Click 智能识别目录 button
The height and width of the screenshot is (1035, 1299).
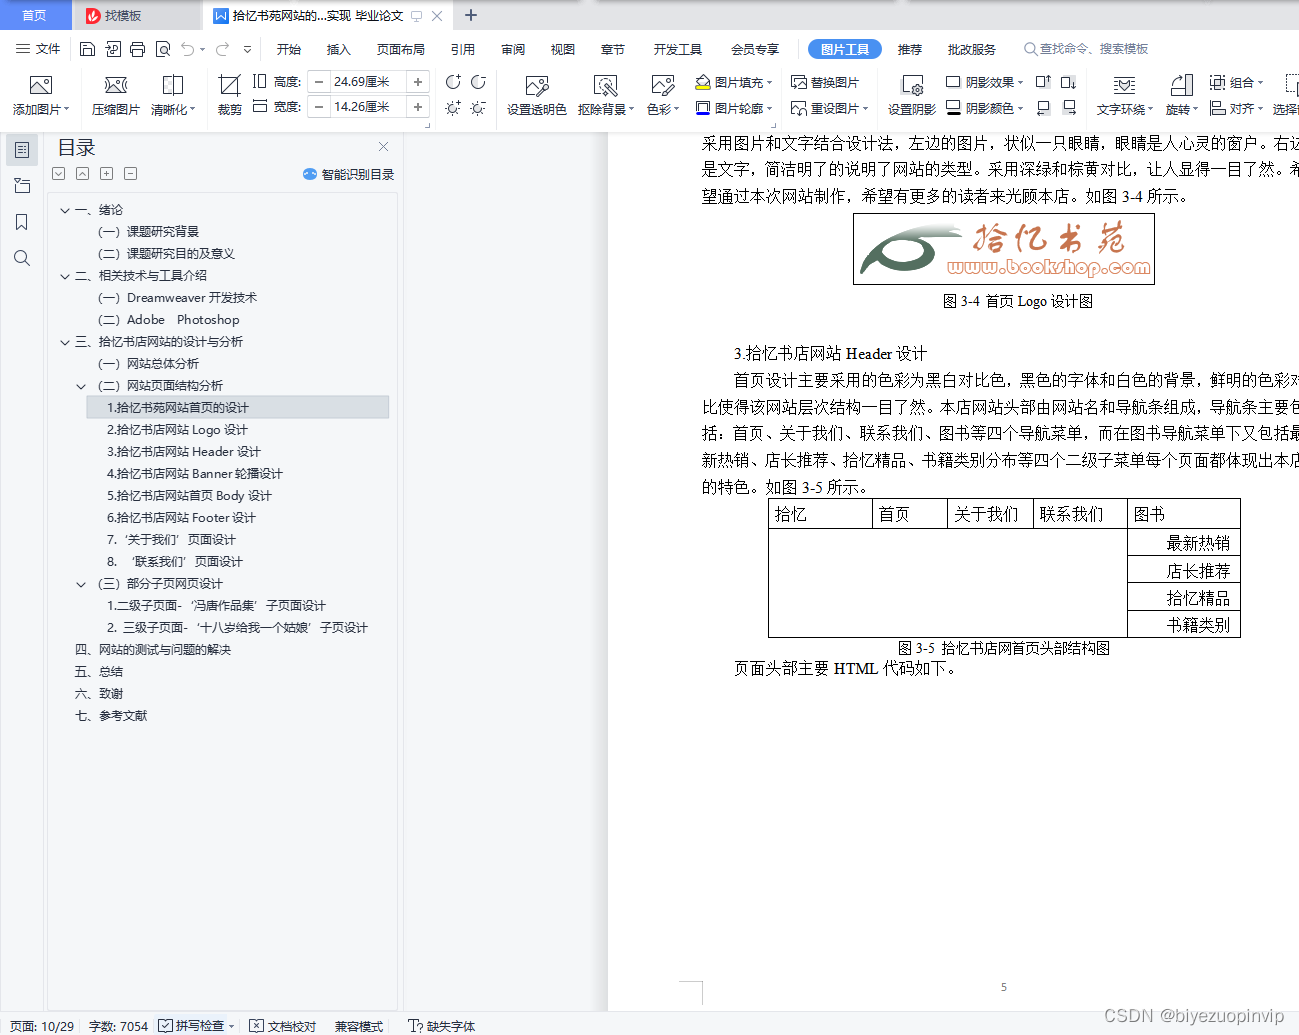pos(348,174)
